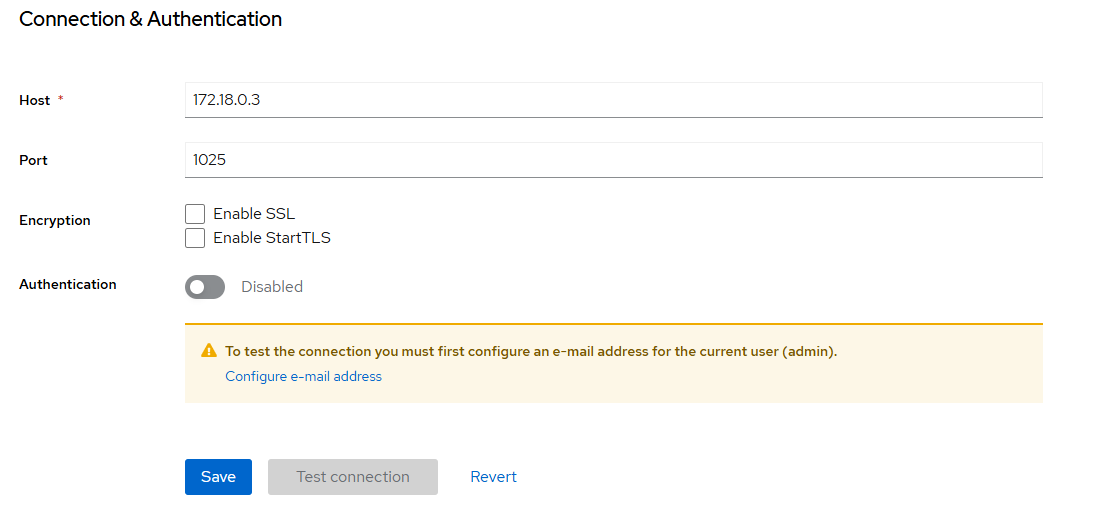Viewport: 1097px width, 512px height.
Task: Click the Host input field
Action: [x=614, y=100]
